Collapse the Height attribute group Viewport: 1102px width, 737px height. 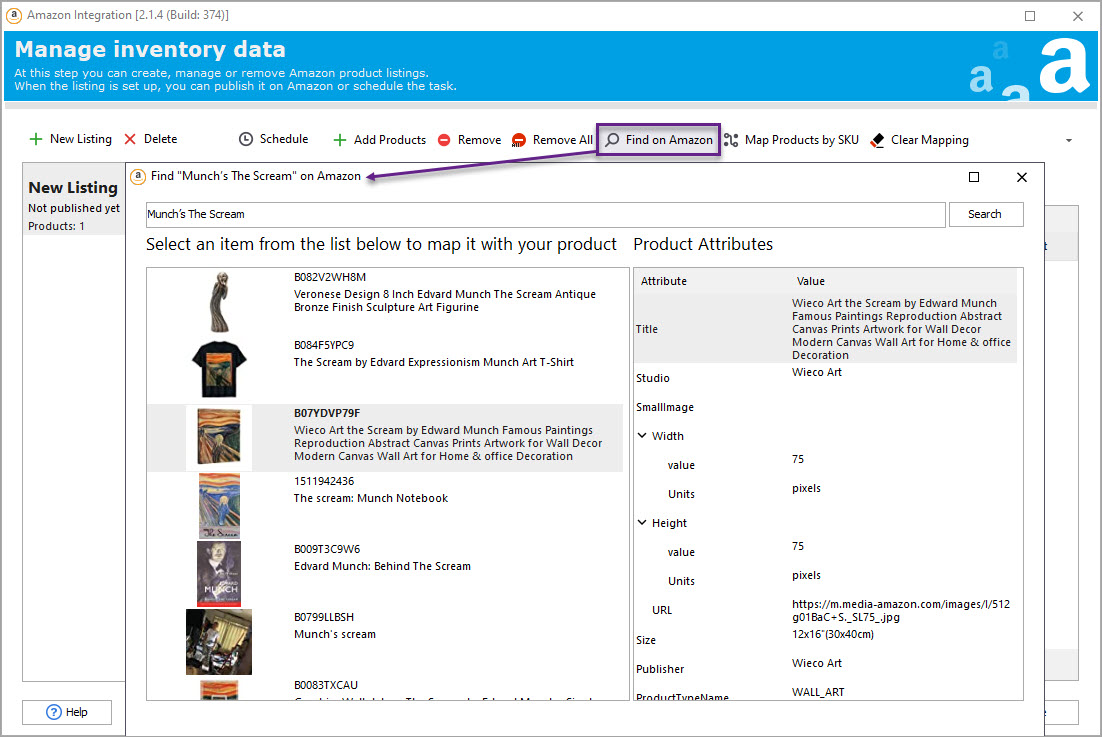642,523
